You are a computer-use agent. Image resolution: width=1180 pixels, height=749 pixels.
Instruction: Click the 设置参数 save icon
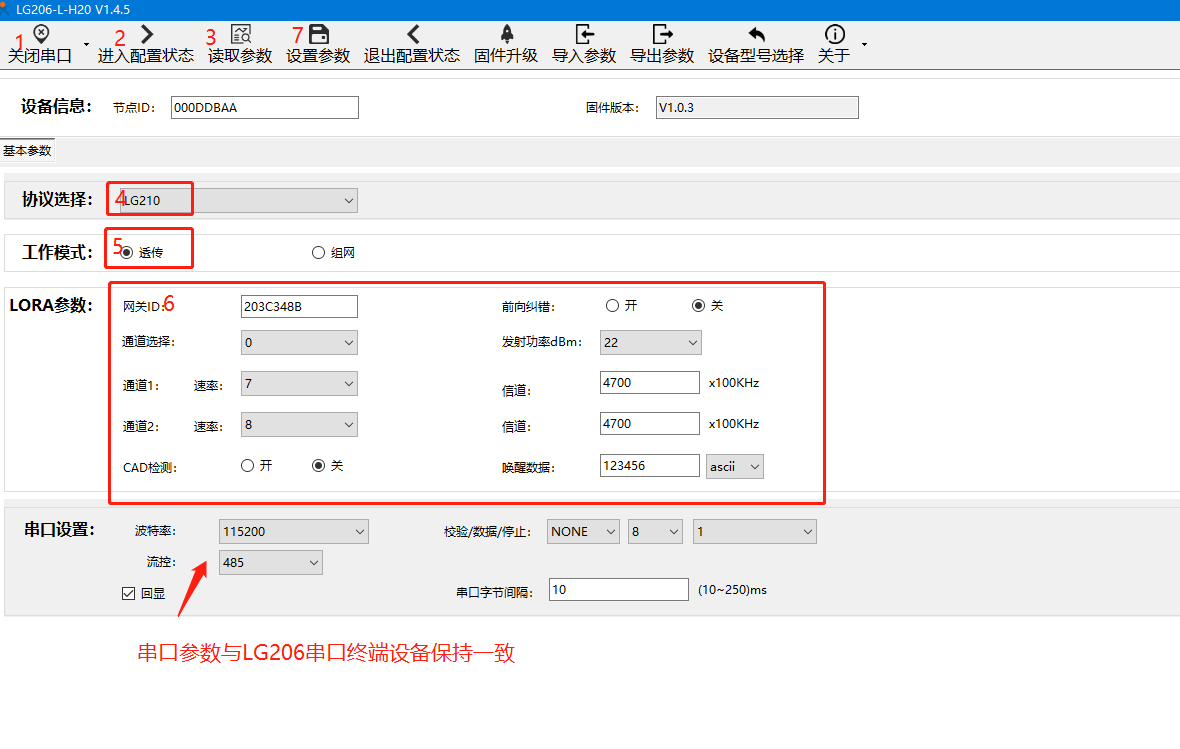point(319,35)
